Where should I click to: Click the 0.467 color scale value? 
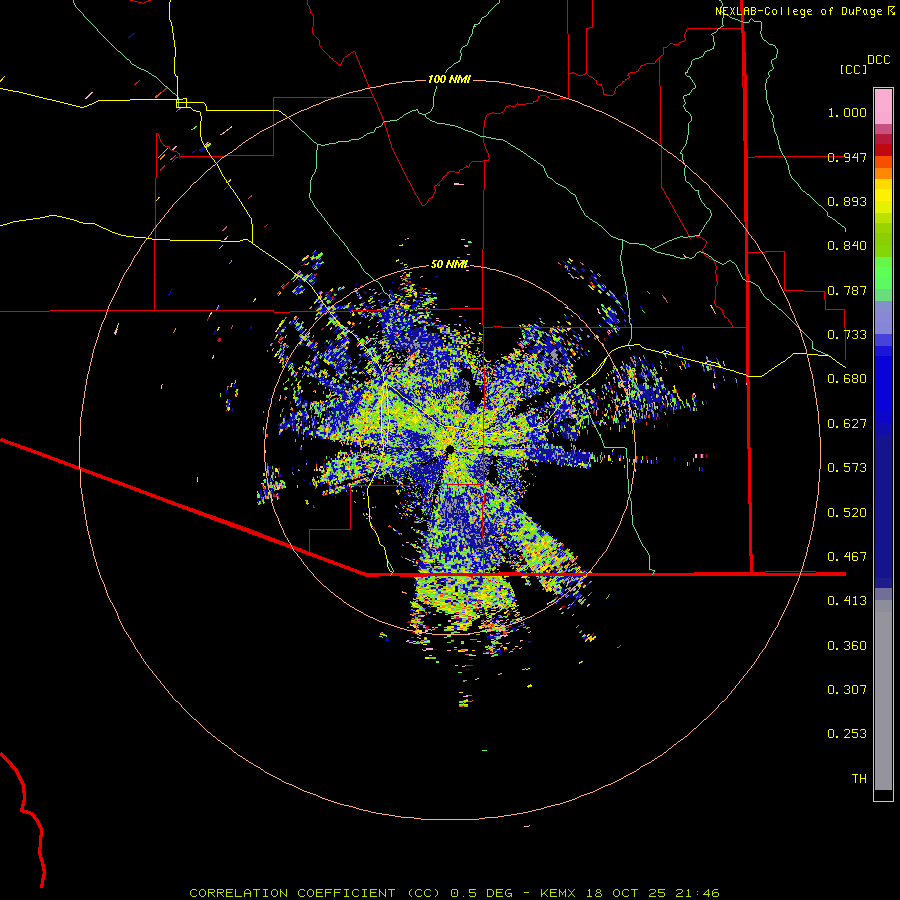click(x=847, y=557)
